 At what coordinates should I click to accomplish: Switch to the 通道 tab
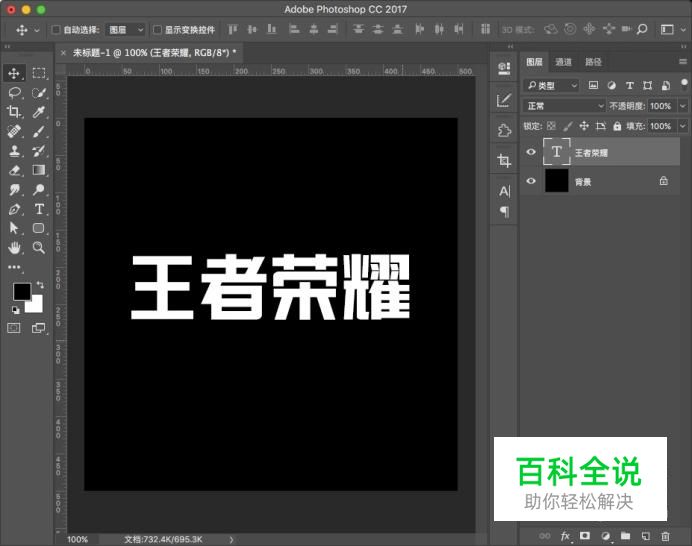pyautogui.click(x=564, y=62)
